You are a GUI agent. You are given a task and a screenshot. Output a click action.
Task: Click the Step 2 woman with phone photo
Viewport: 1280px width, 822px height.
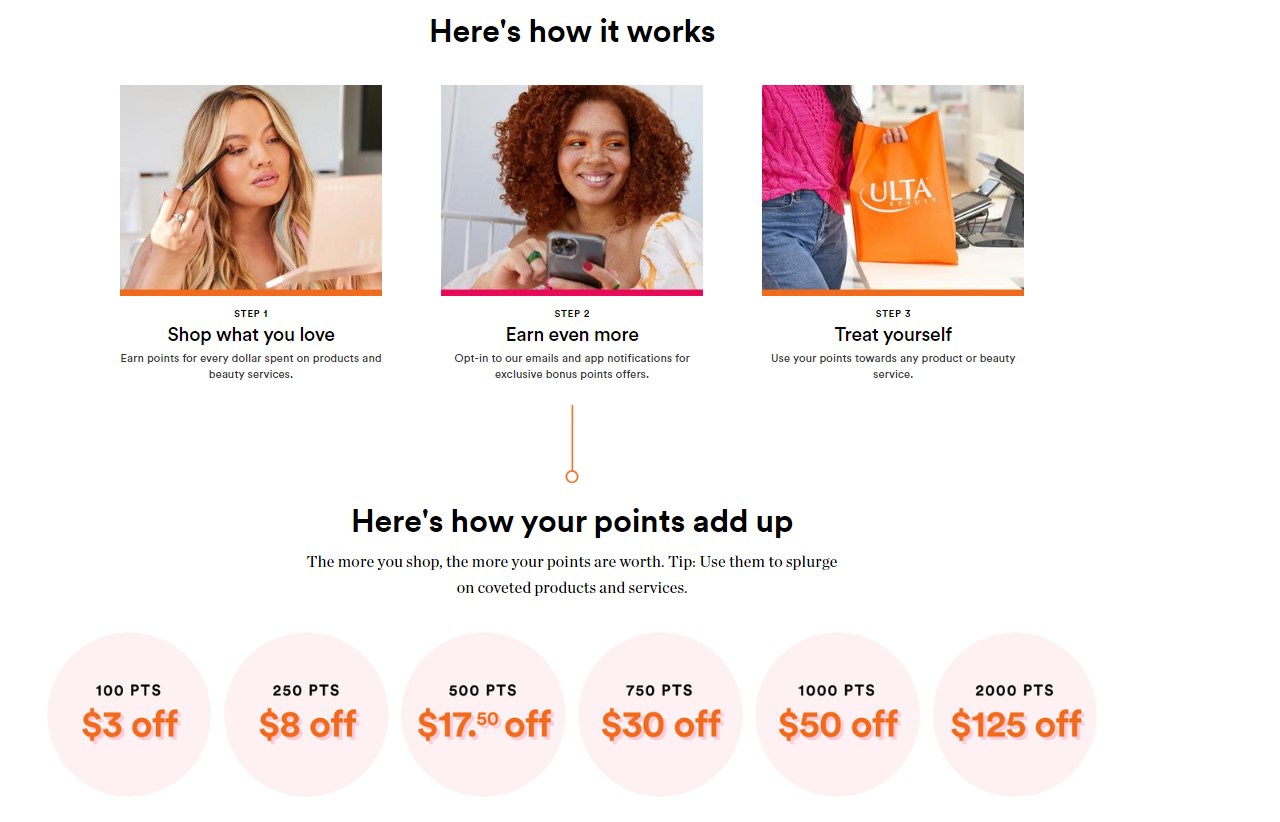pos(572,190)
